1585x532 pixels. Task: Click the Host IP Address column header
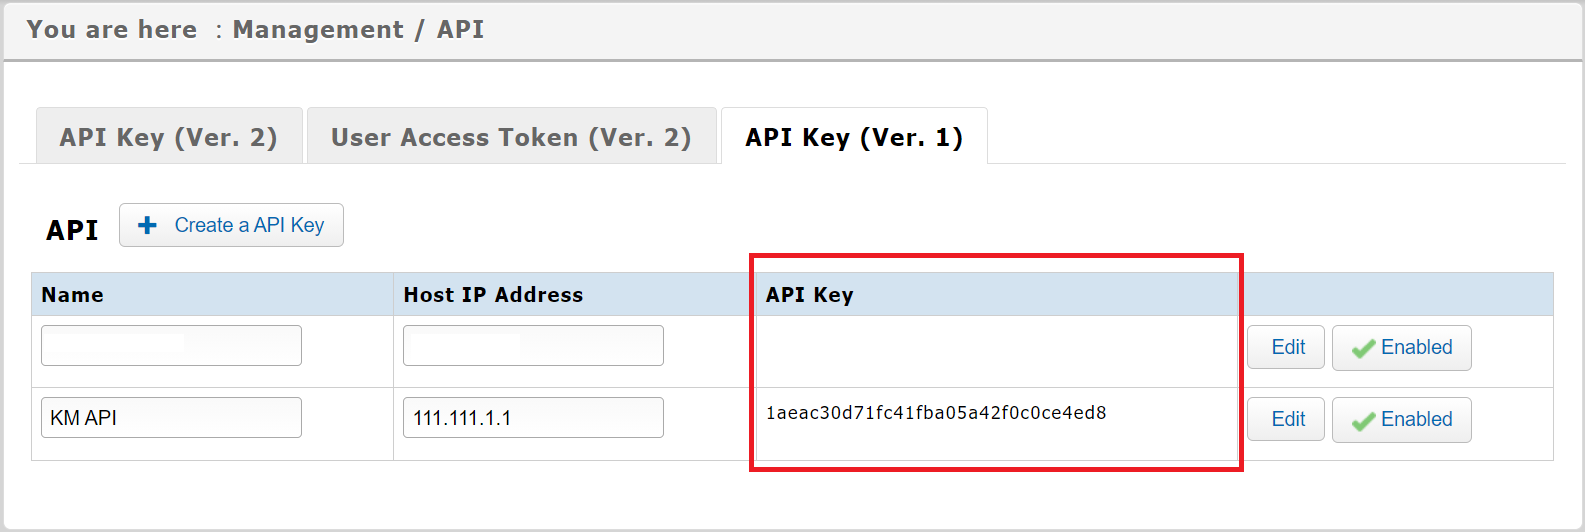[493, 295]
